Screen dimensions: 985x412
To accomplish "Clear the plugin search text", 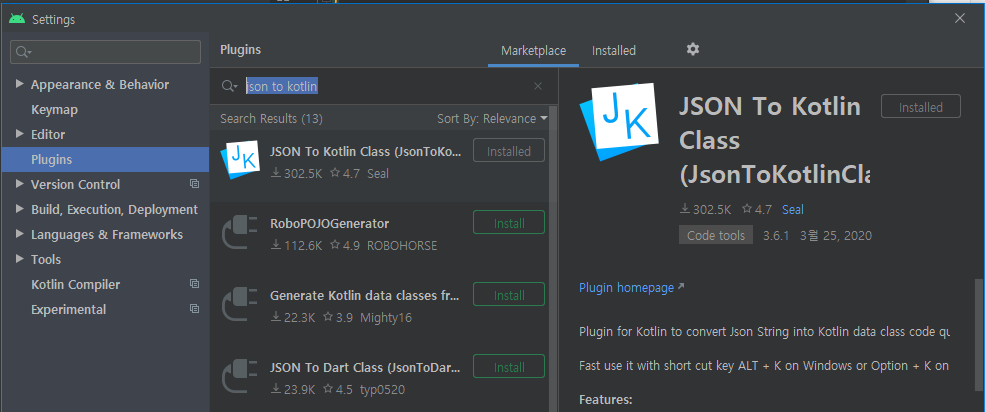I will pos(538,86).
